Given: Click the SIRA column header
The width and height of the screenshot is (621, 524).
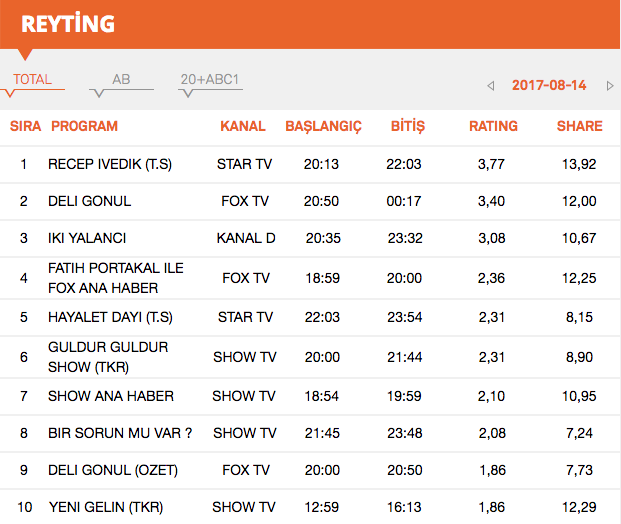Looking at the screenshot, I should pyautogui.click(x=25, y=126).
